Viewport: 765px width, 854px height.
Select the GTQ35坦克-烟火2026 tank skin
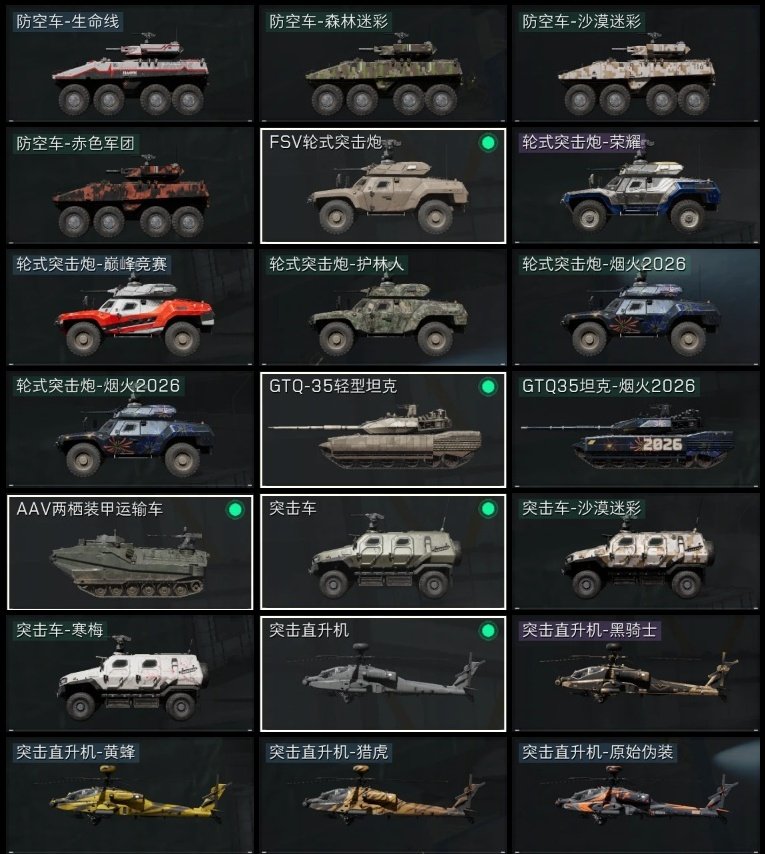pos(636,429)
